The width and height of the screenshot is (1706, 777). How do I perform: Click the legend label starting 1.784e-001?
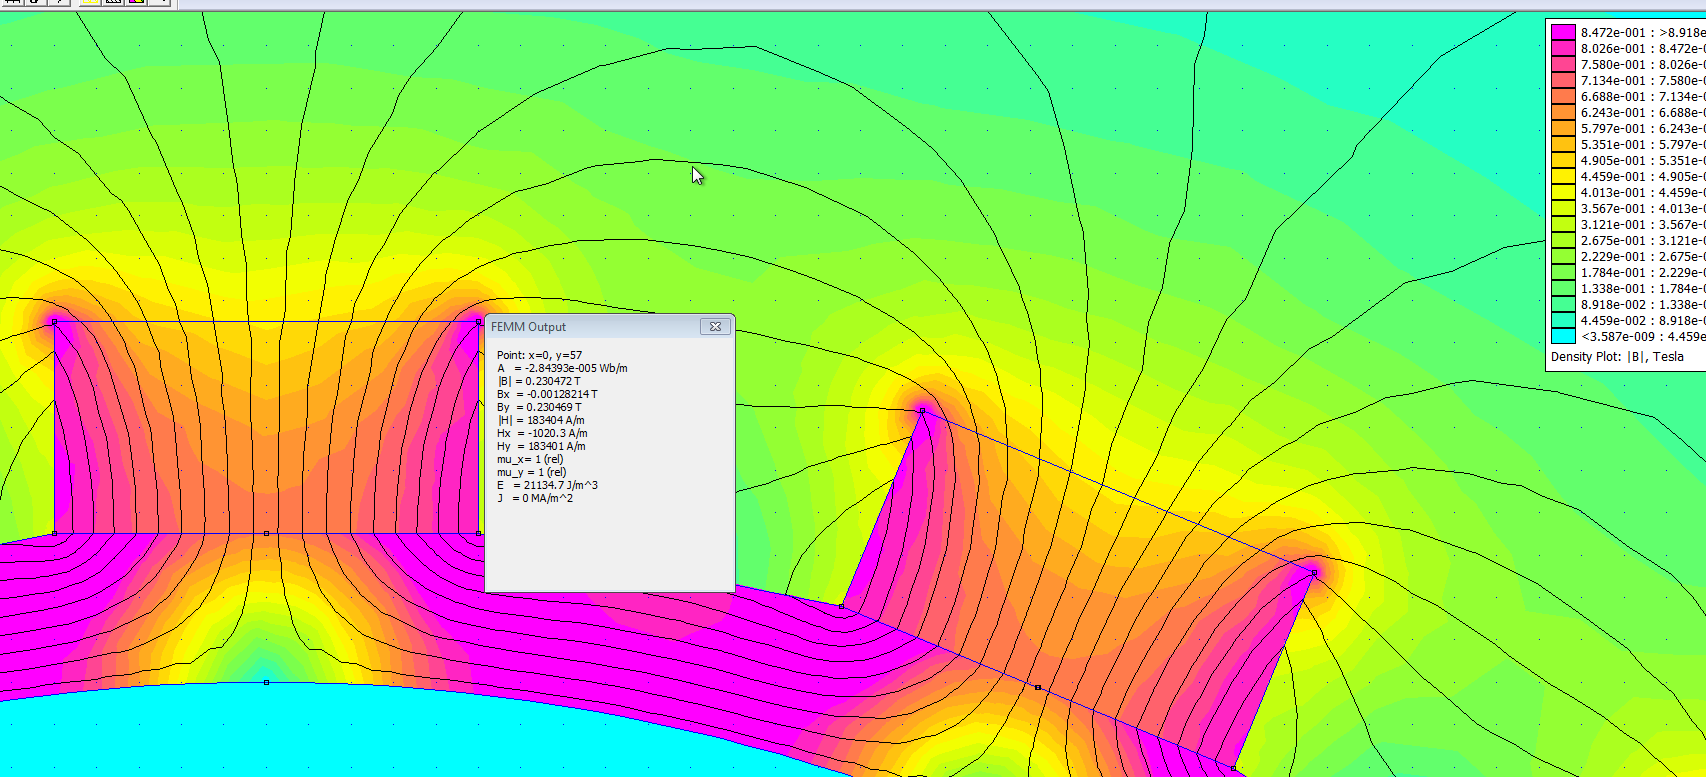[x=1643, y=272]
